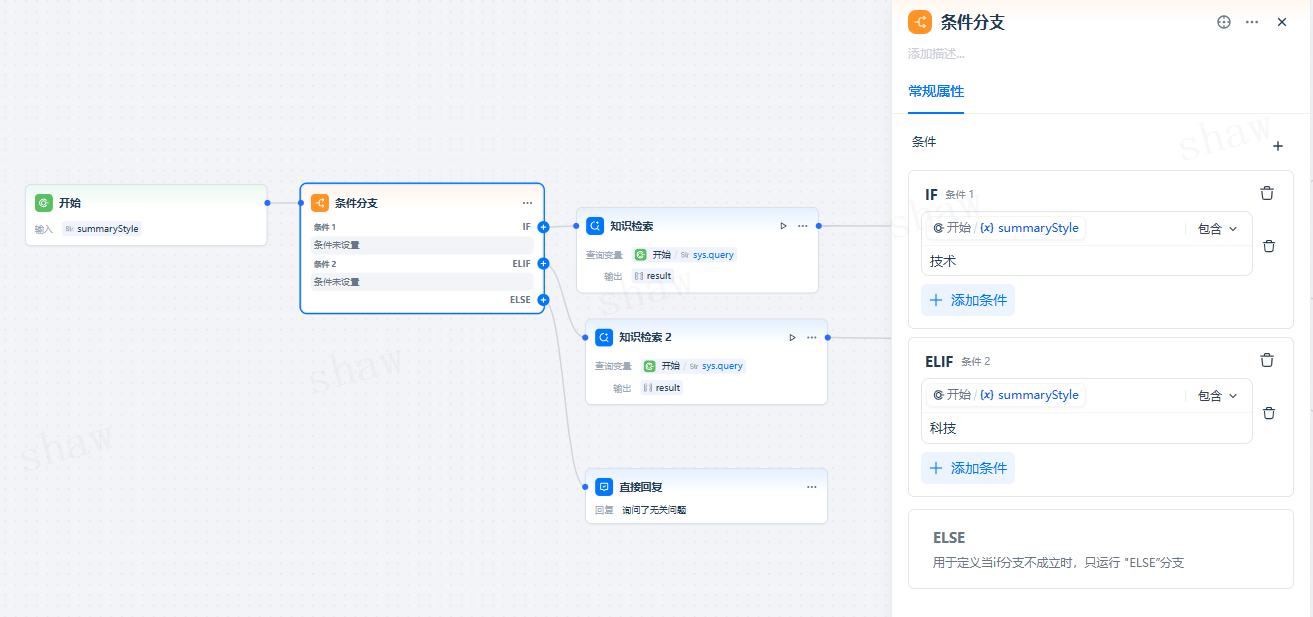Run the 知识检索 2 node with play icon
The width and height of the screenshot is (1313, 617).
pyautogui.click(x=792, y=338)
